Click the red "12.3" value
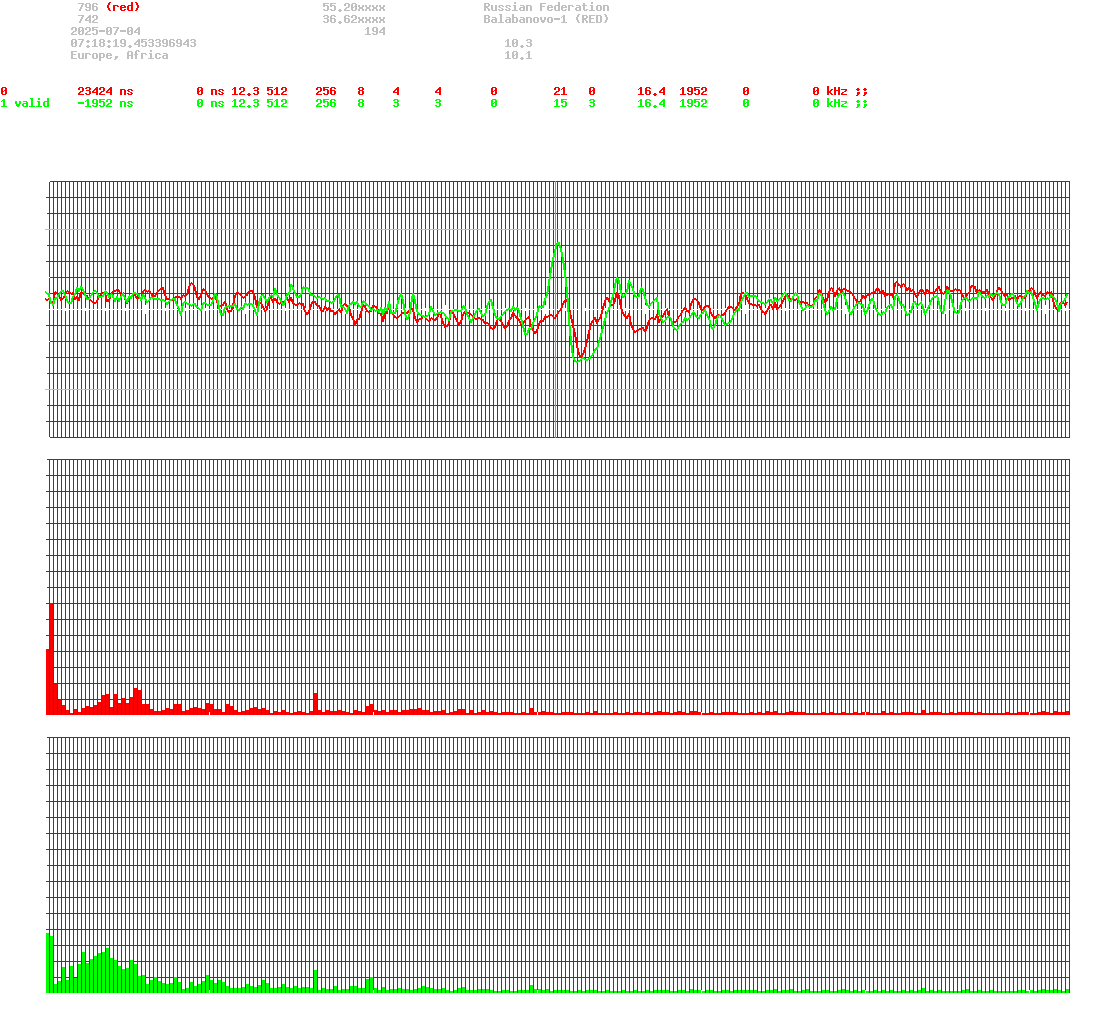This screenshot has height=1015, width=1095. coord(245,92)
